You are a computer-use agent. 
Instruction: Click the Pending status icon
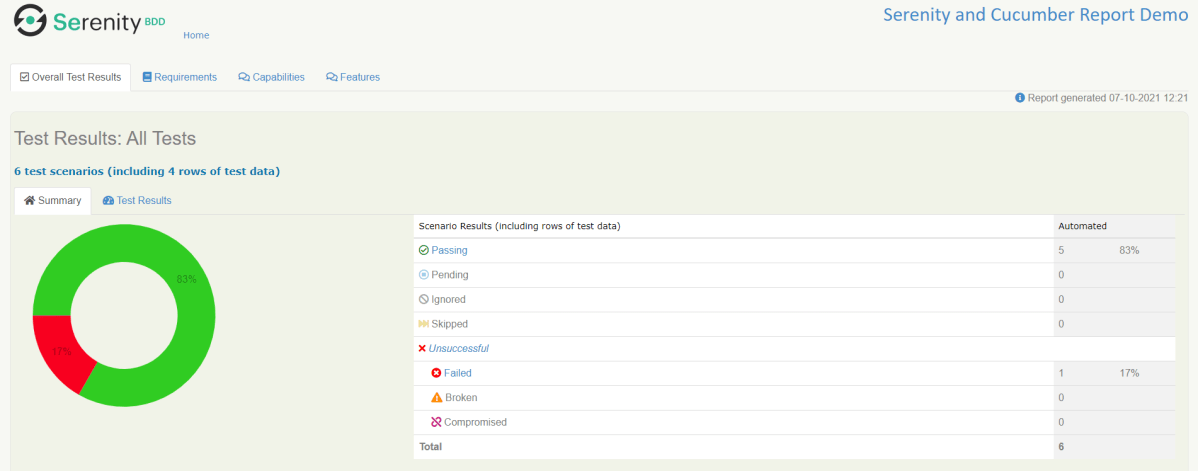[x=424, y=275]
